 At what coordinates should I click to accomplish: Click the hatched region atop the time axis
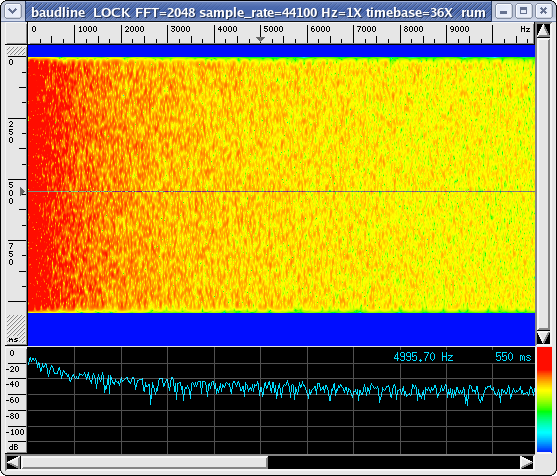(x=16, y=51)
